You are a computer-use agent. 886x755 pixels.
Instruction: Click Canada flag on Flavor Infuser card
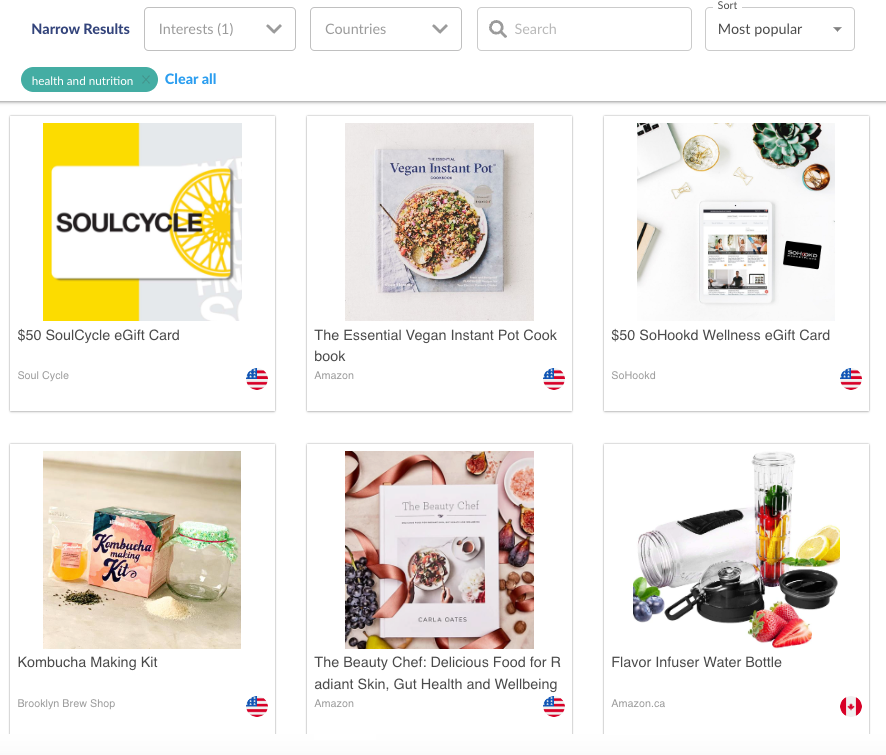(x=851, y=706)
